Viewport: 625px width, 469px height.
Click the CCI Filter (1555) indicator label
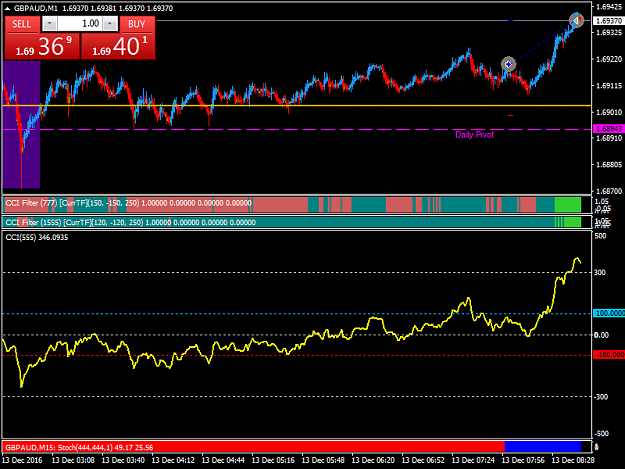coord(130,222)
